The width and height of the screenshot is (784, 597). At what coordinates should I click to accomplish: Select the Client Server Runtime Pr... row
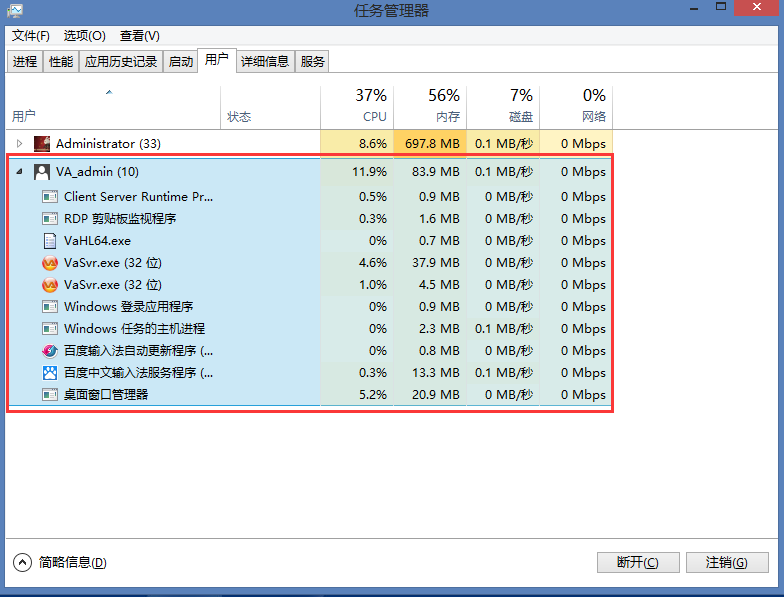pyautogui.click(x=309, y=197)
